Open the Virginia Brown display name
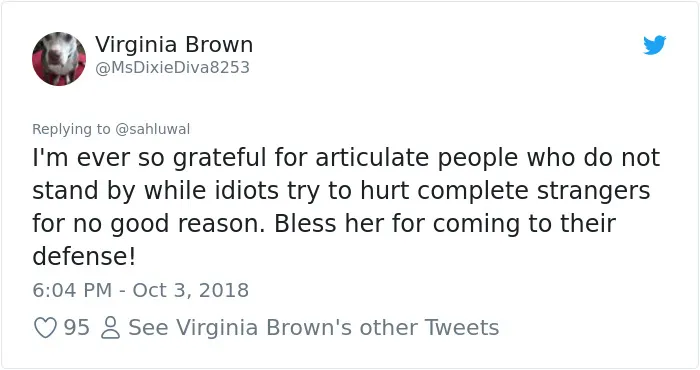Image resolution: width=700 pixels, height=370 pixels. point(174,45)
